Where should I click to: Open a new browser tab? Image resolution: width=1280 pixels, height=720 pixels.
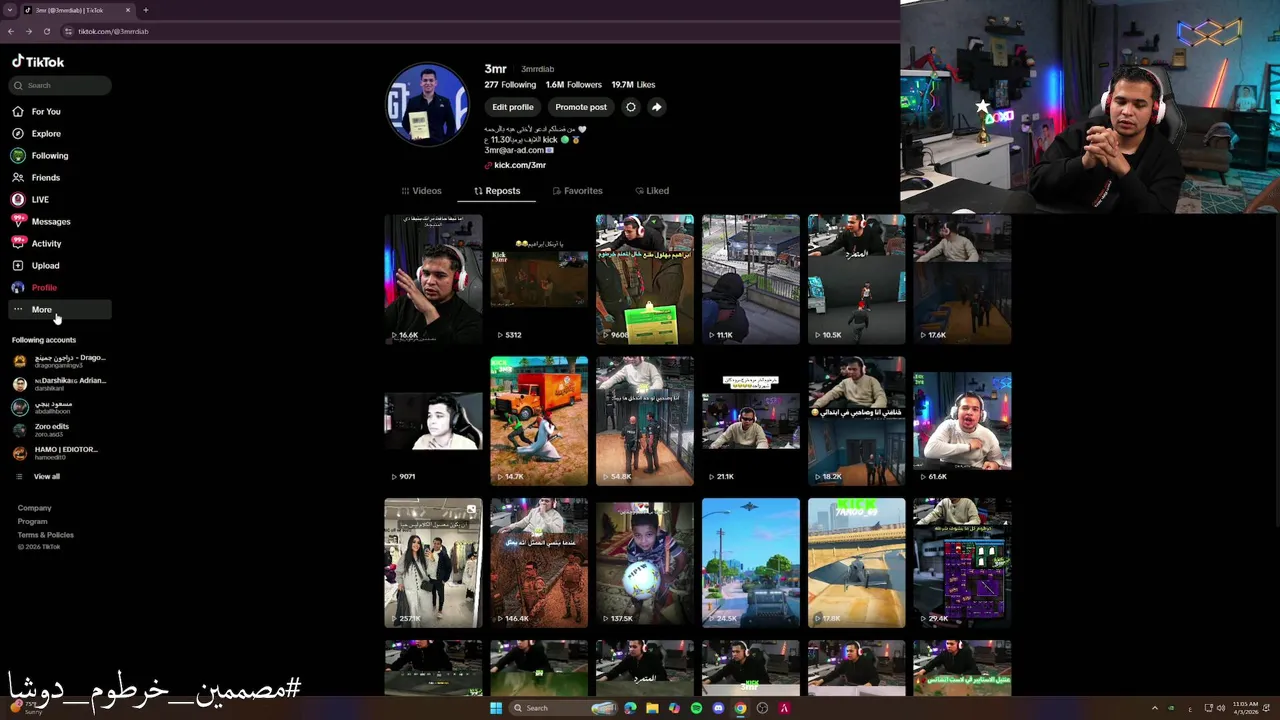146,10
